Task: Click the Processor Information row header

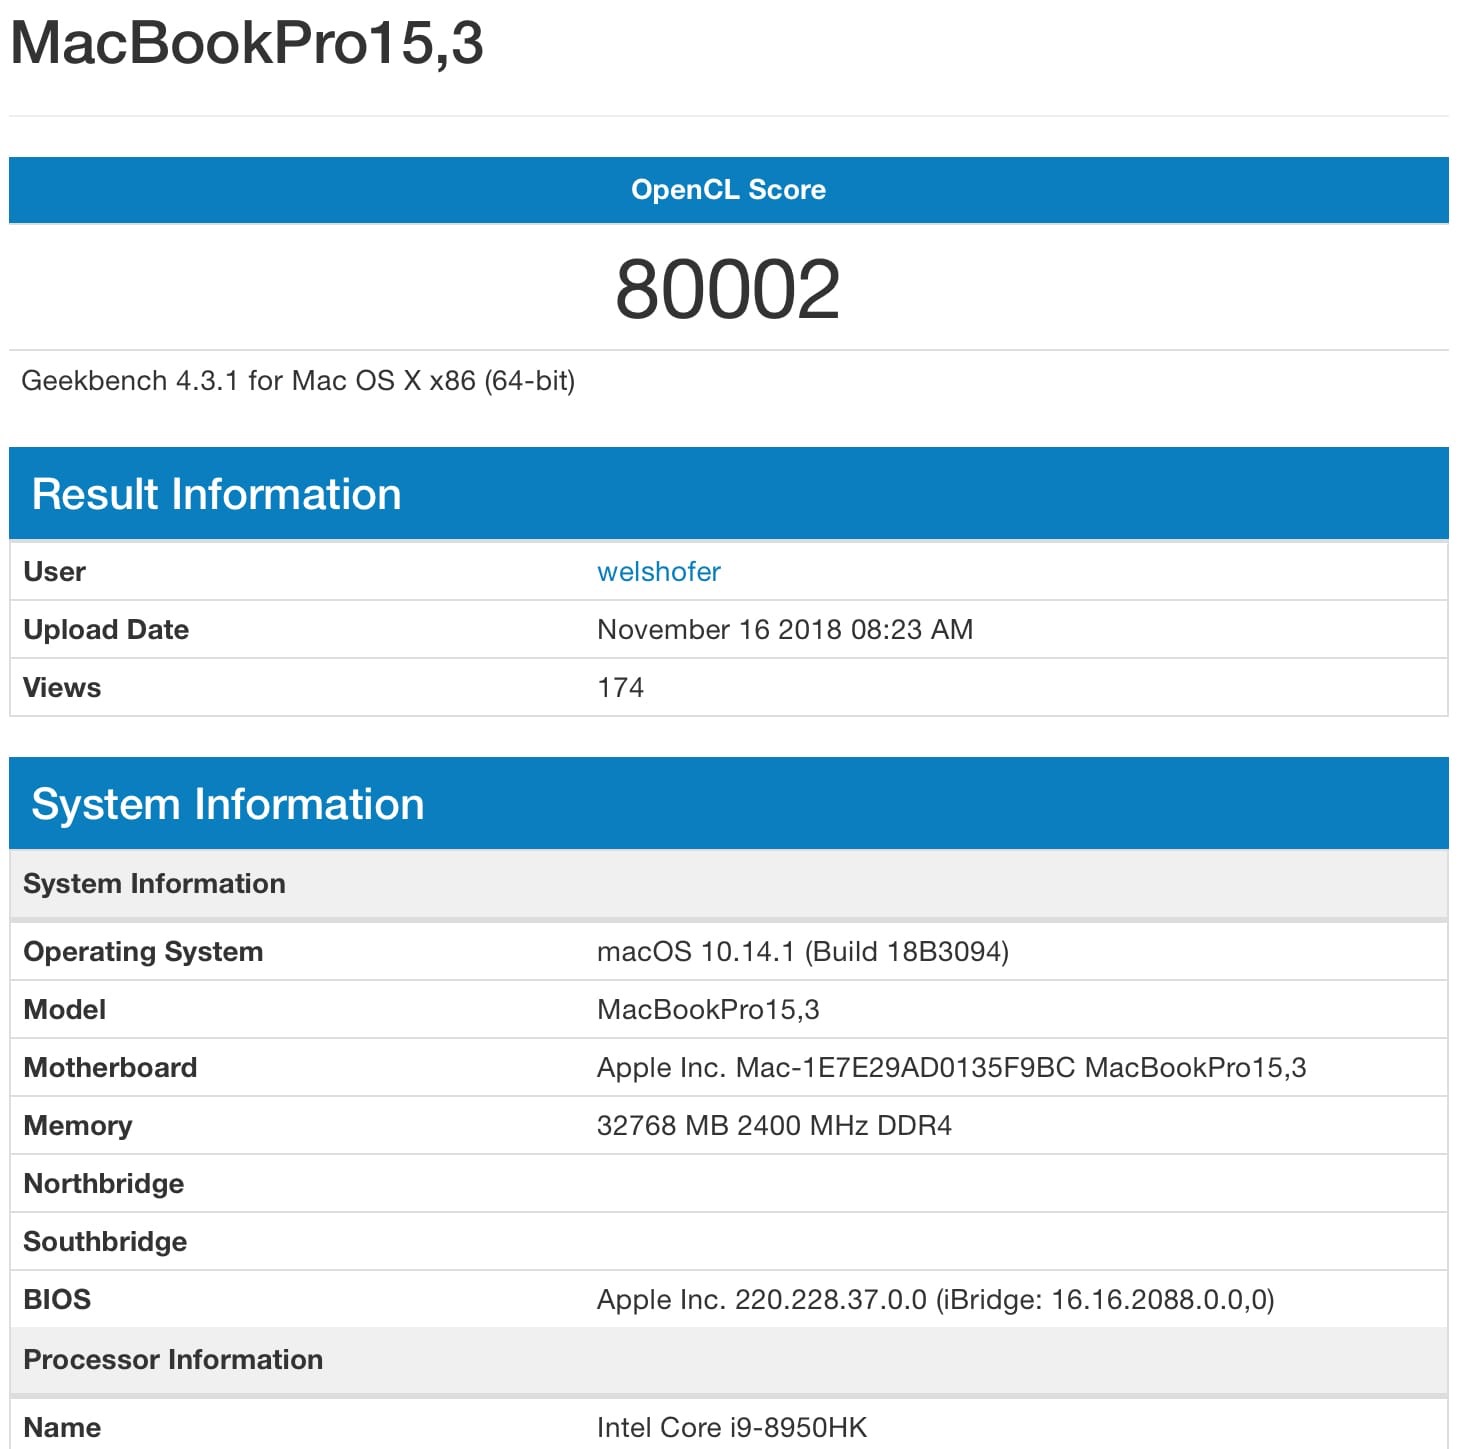Action: point(174,1359)
